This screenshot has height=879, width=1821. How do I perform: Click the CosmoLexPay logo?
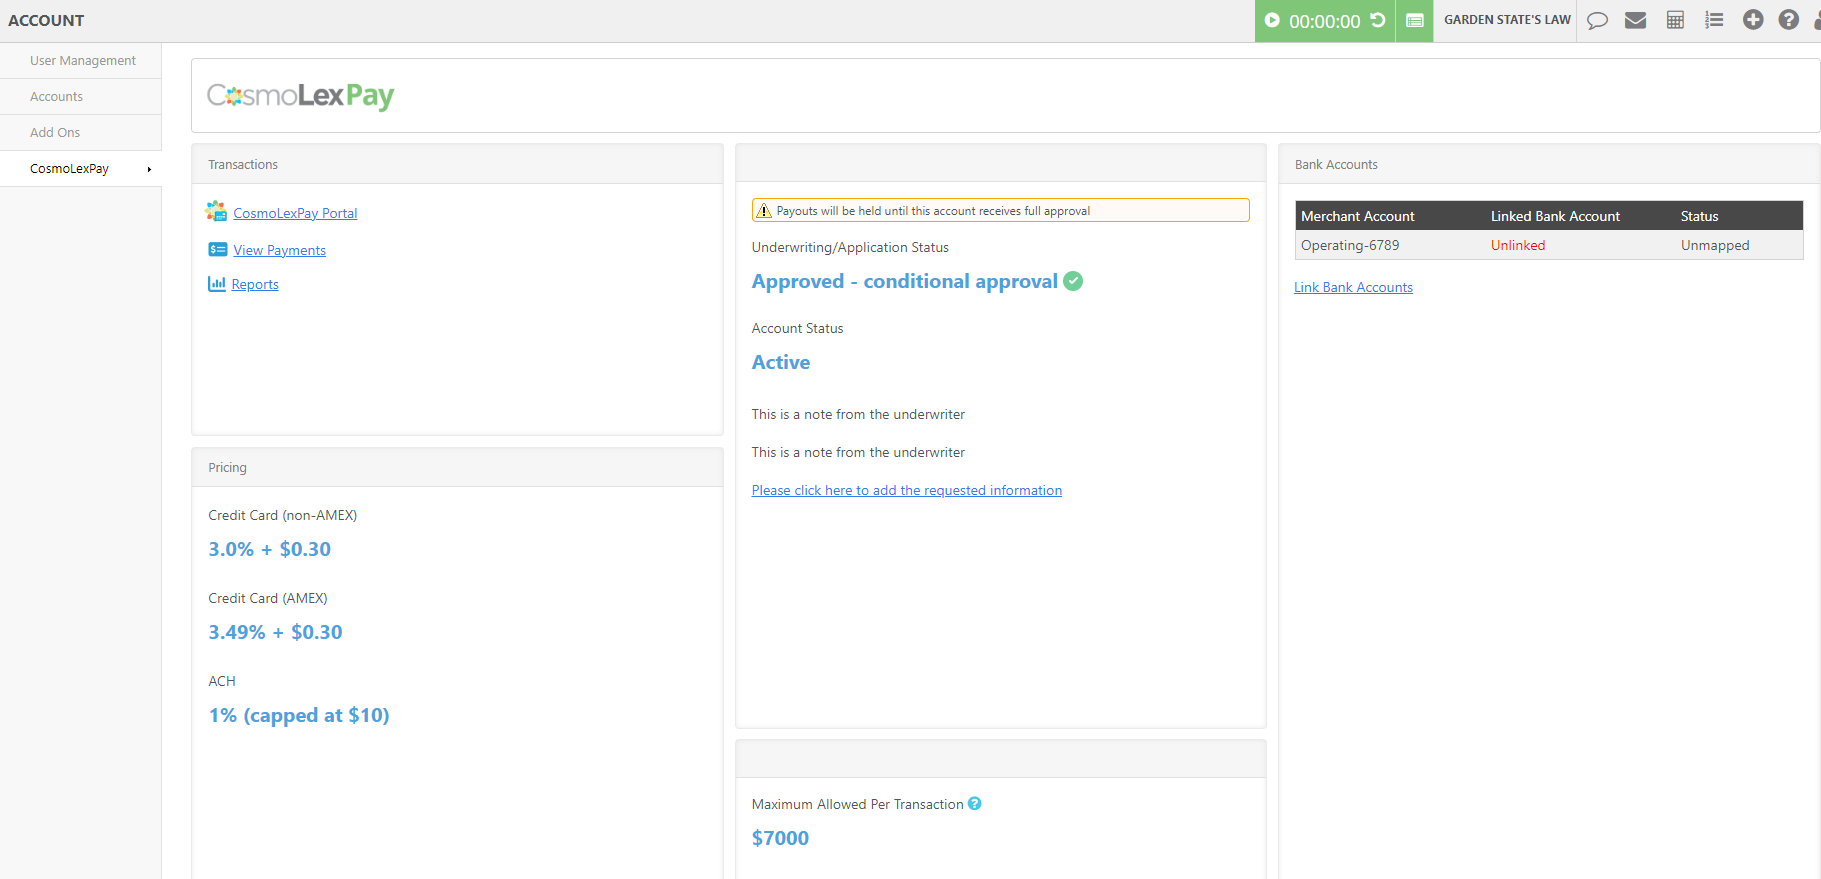[x=300, y=96]
